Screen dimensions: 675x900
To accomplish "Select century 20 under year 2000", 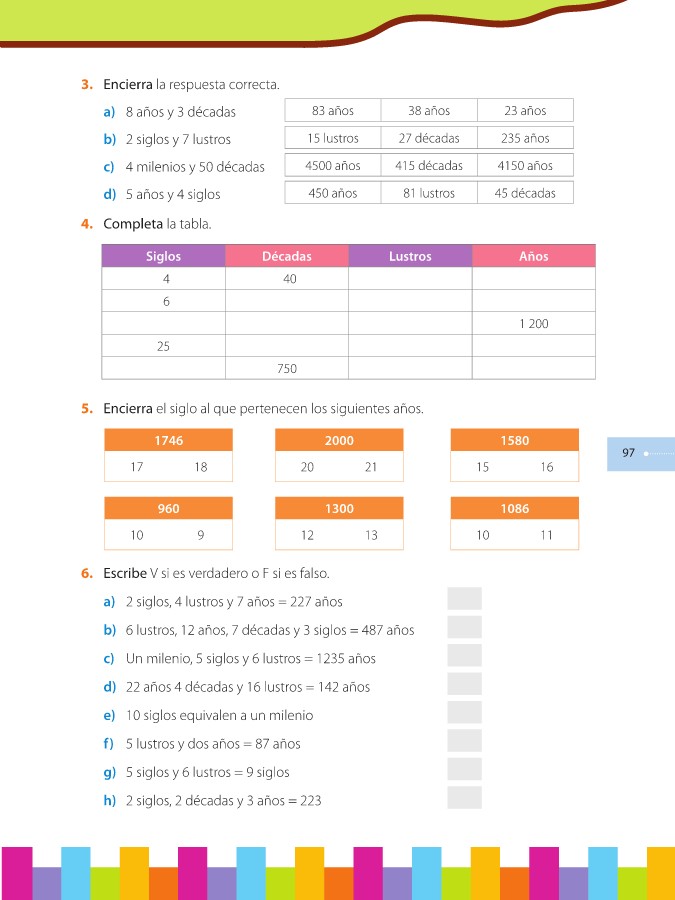I will pos(307,467).
